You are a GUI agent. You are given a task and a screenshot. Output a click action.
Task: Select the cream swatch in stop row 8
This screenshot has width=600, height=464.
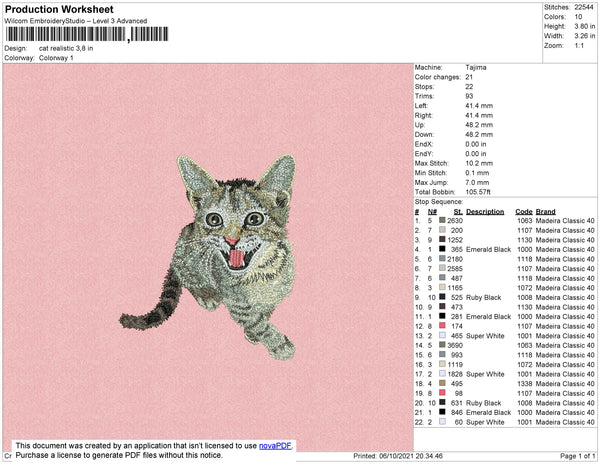442,287
